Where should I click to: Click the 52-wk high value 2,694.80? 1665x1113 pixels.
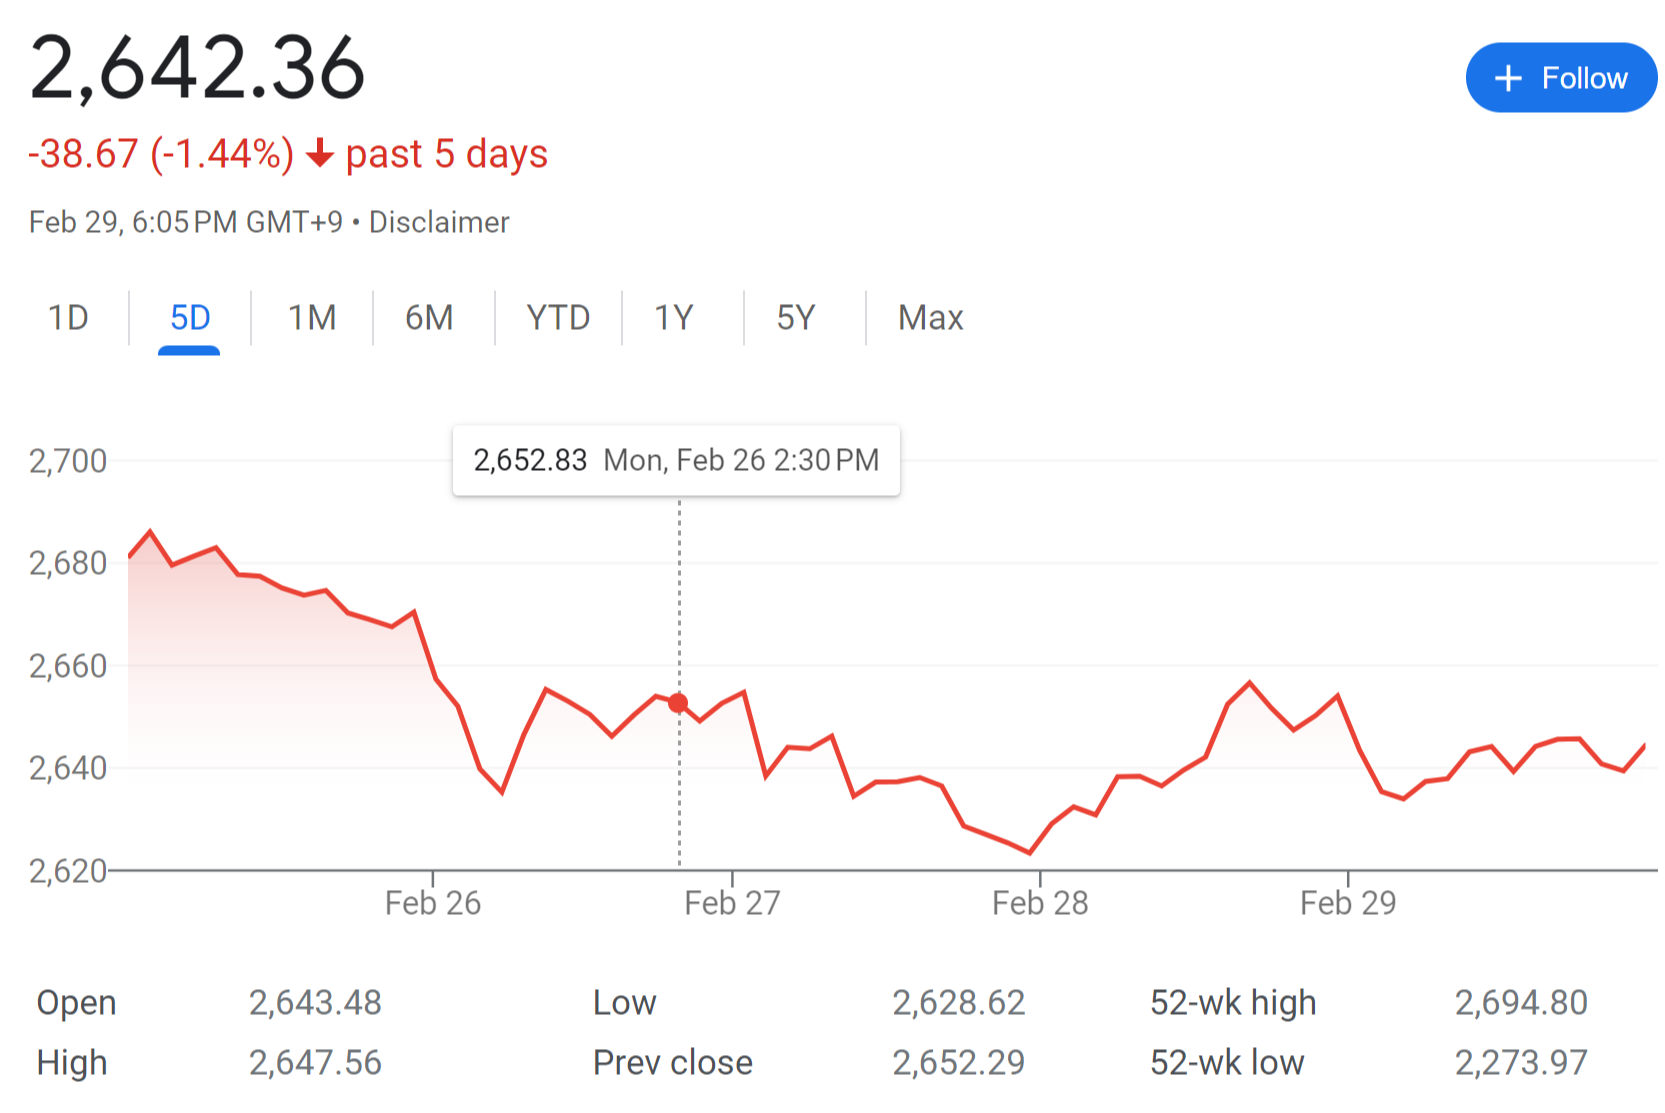[1520, 1002]
